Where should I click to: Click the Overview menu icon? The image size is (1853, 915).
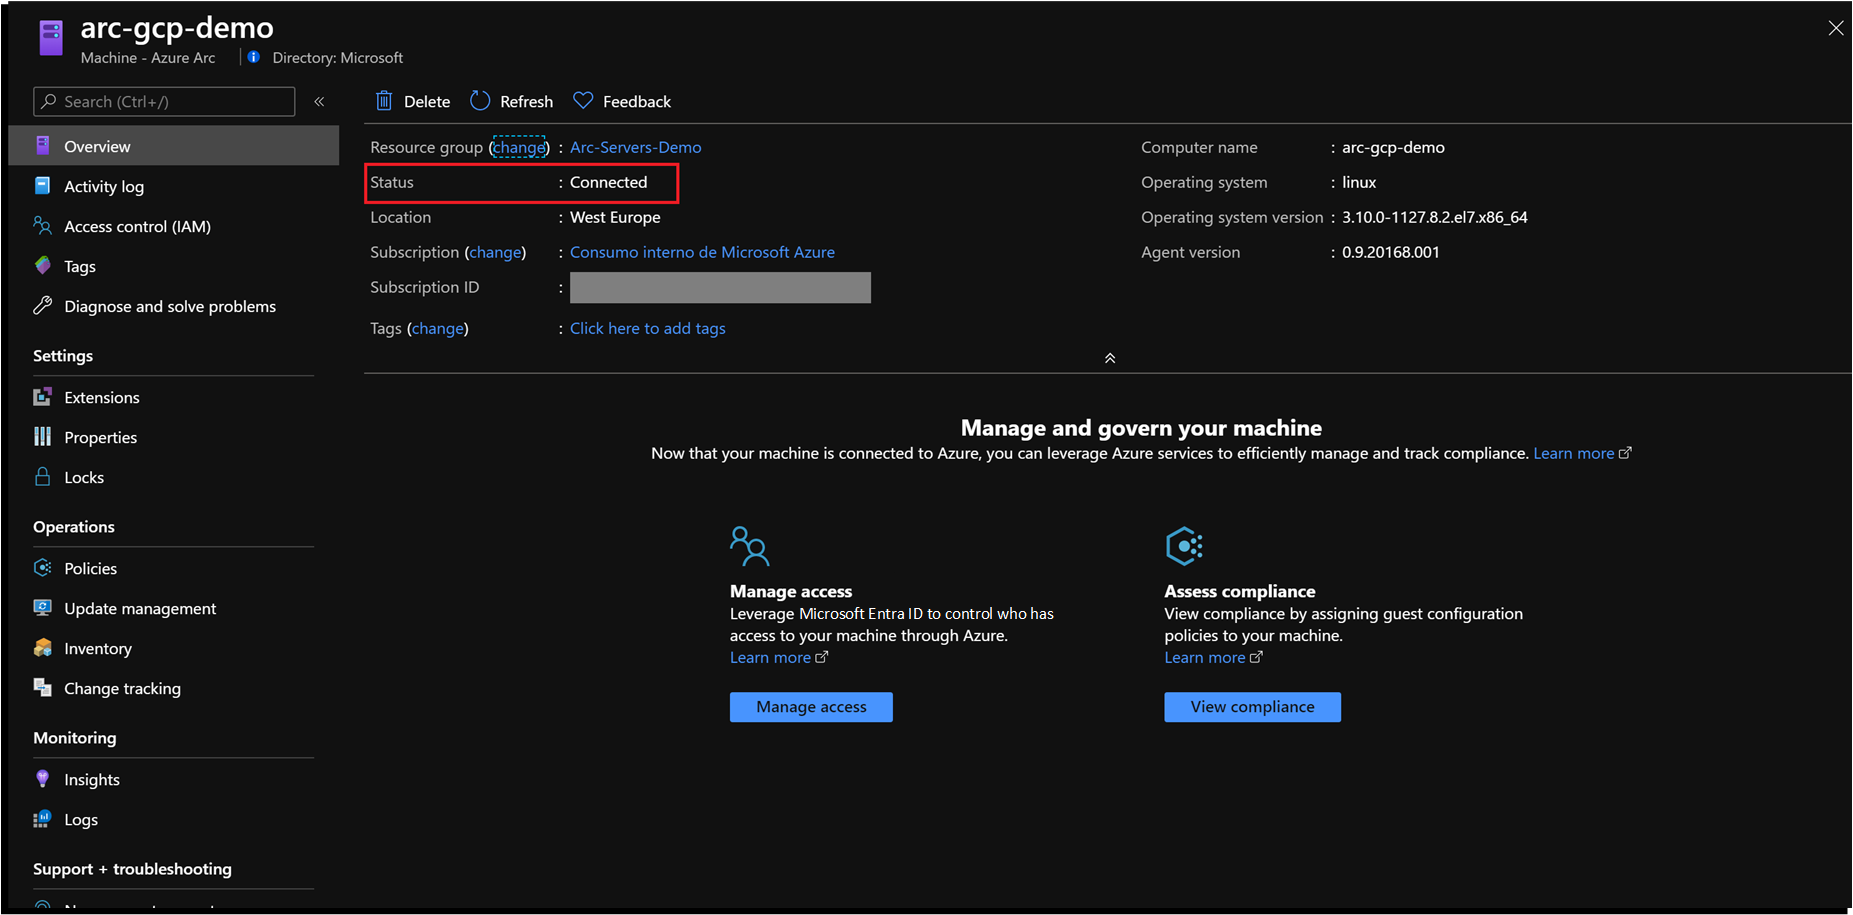(x=43, y=146)
